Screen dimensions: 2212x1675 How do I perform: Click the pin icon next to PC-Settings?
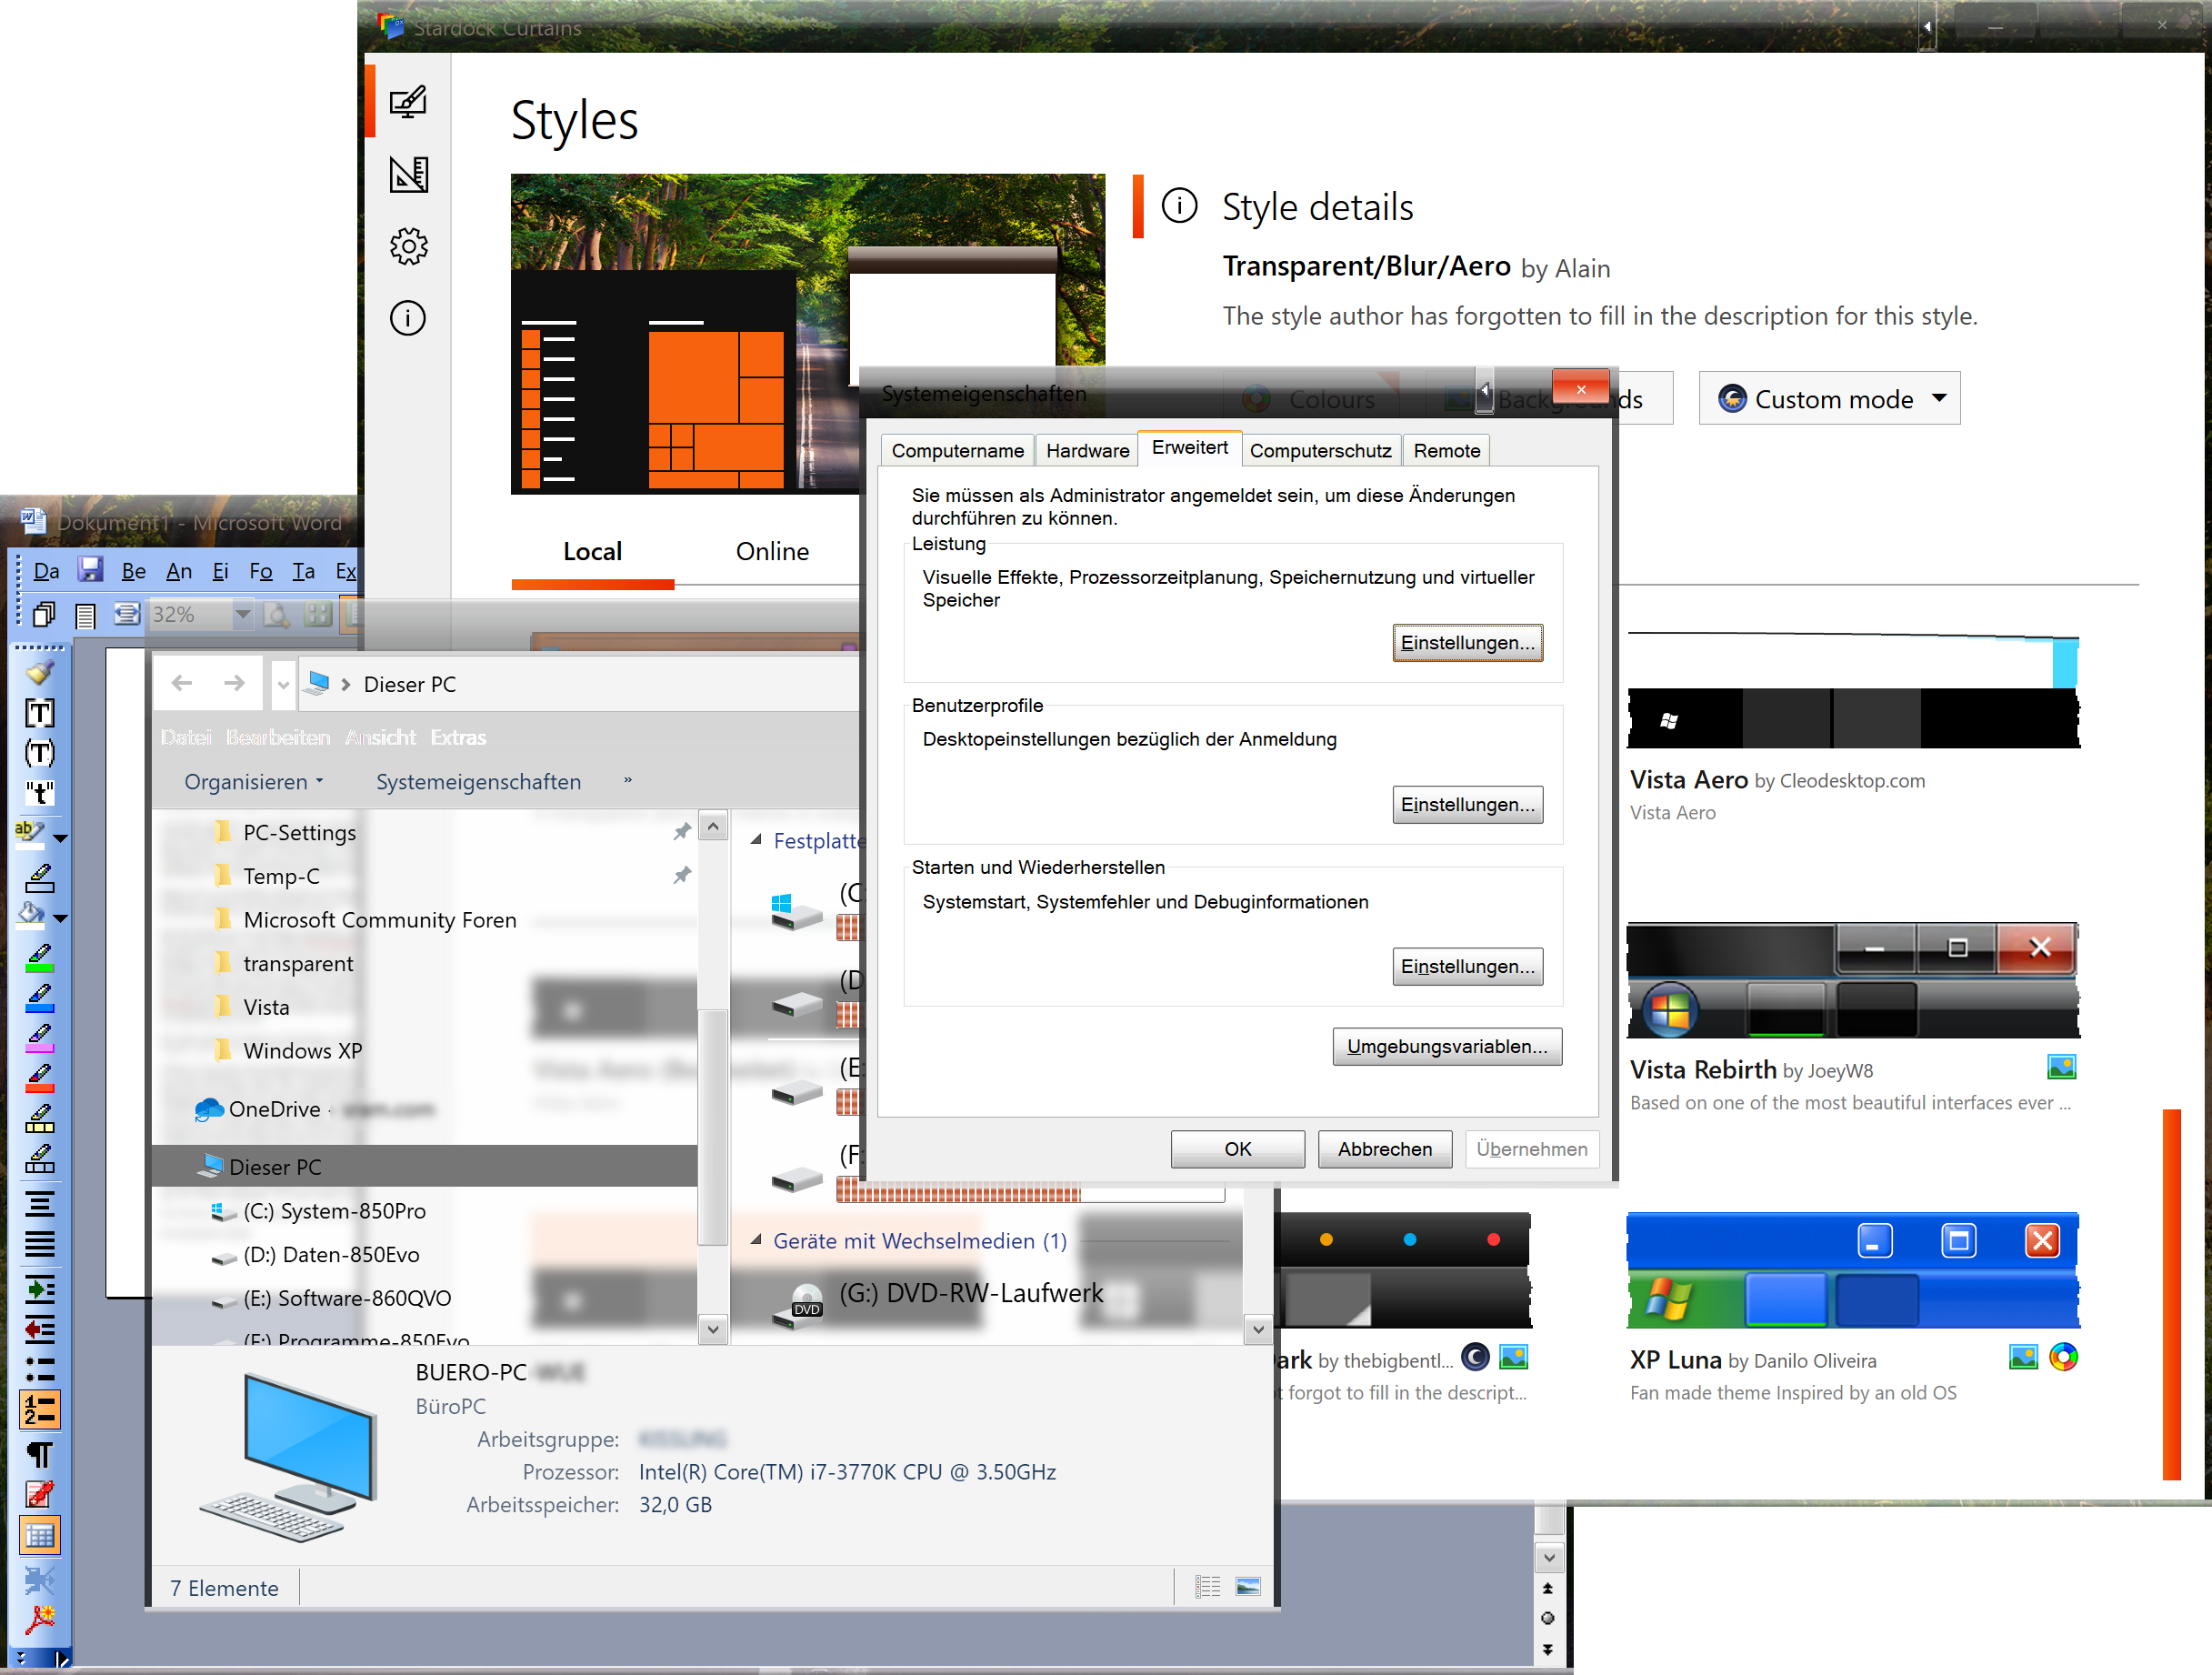[682, 832]
